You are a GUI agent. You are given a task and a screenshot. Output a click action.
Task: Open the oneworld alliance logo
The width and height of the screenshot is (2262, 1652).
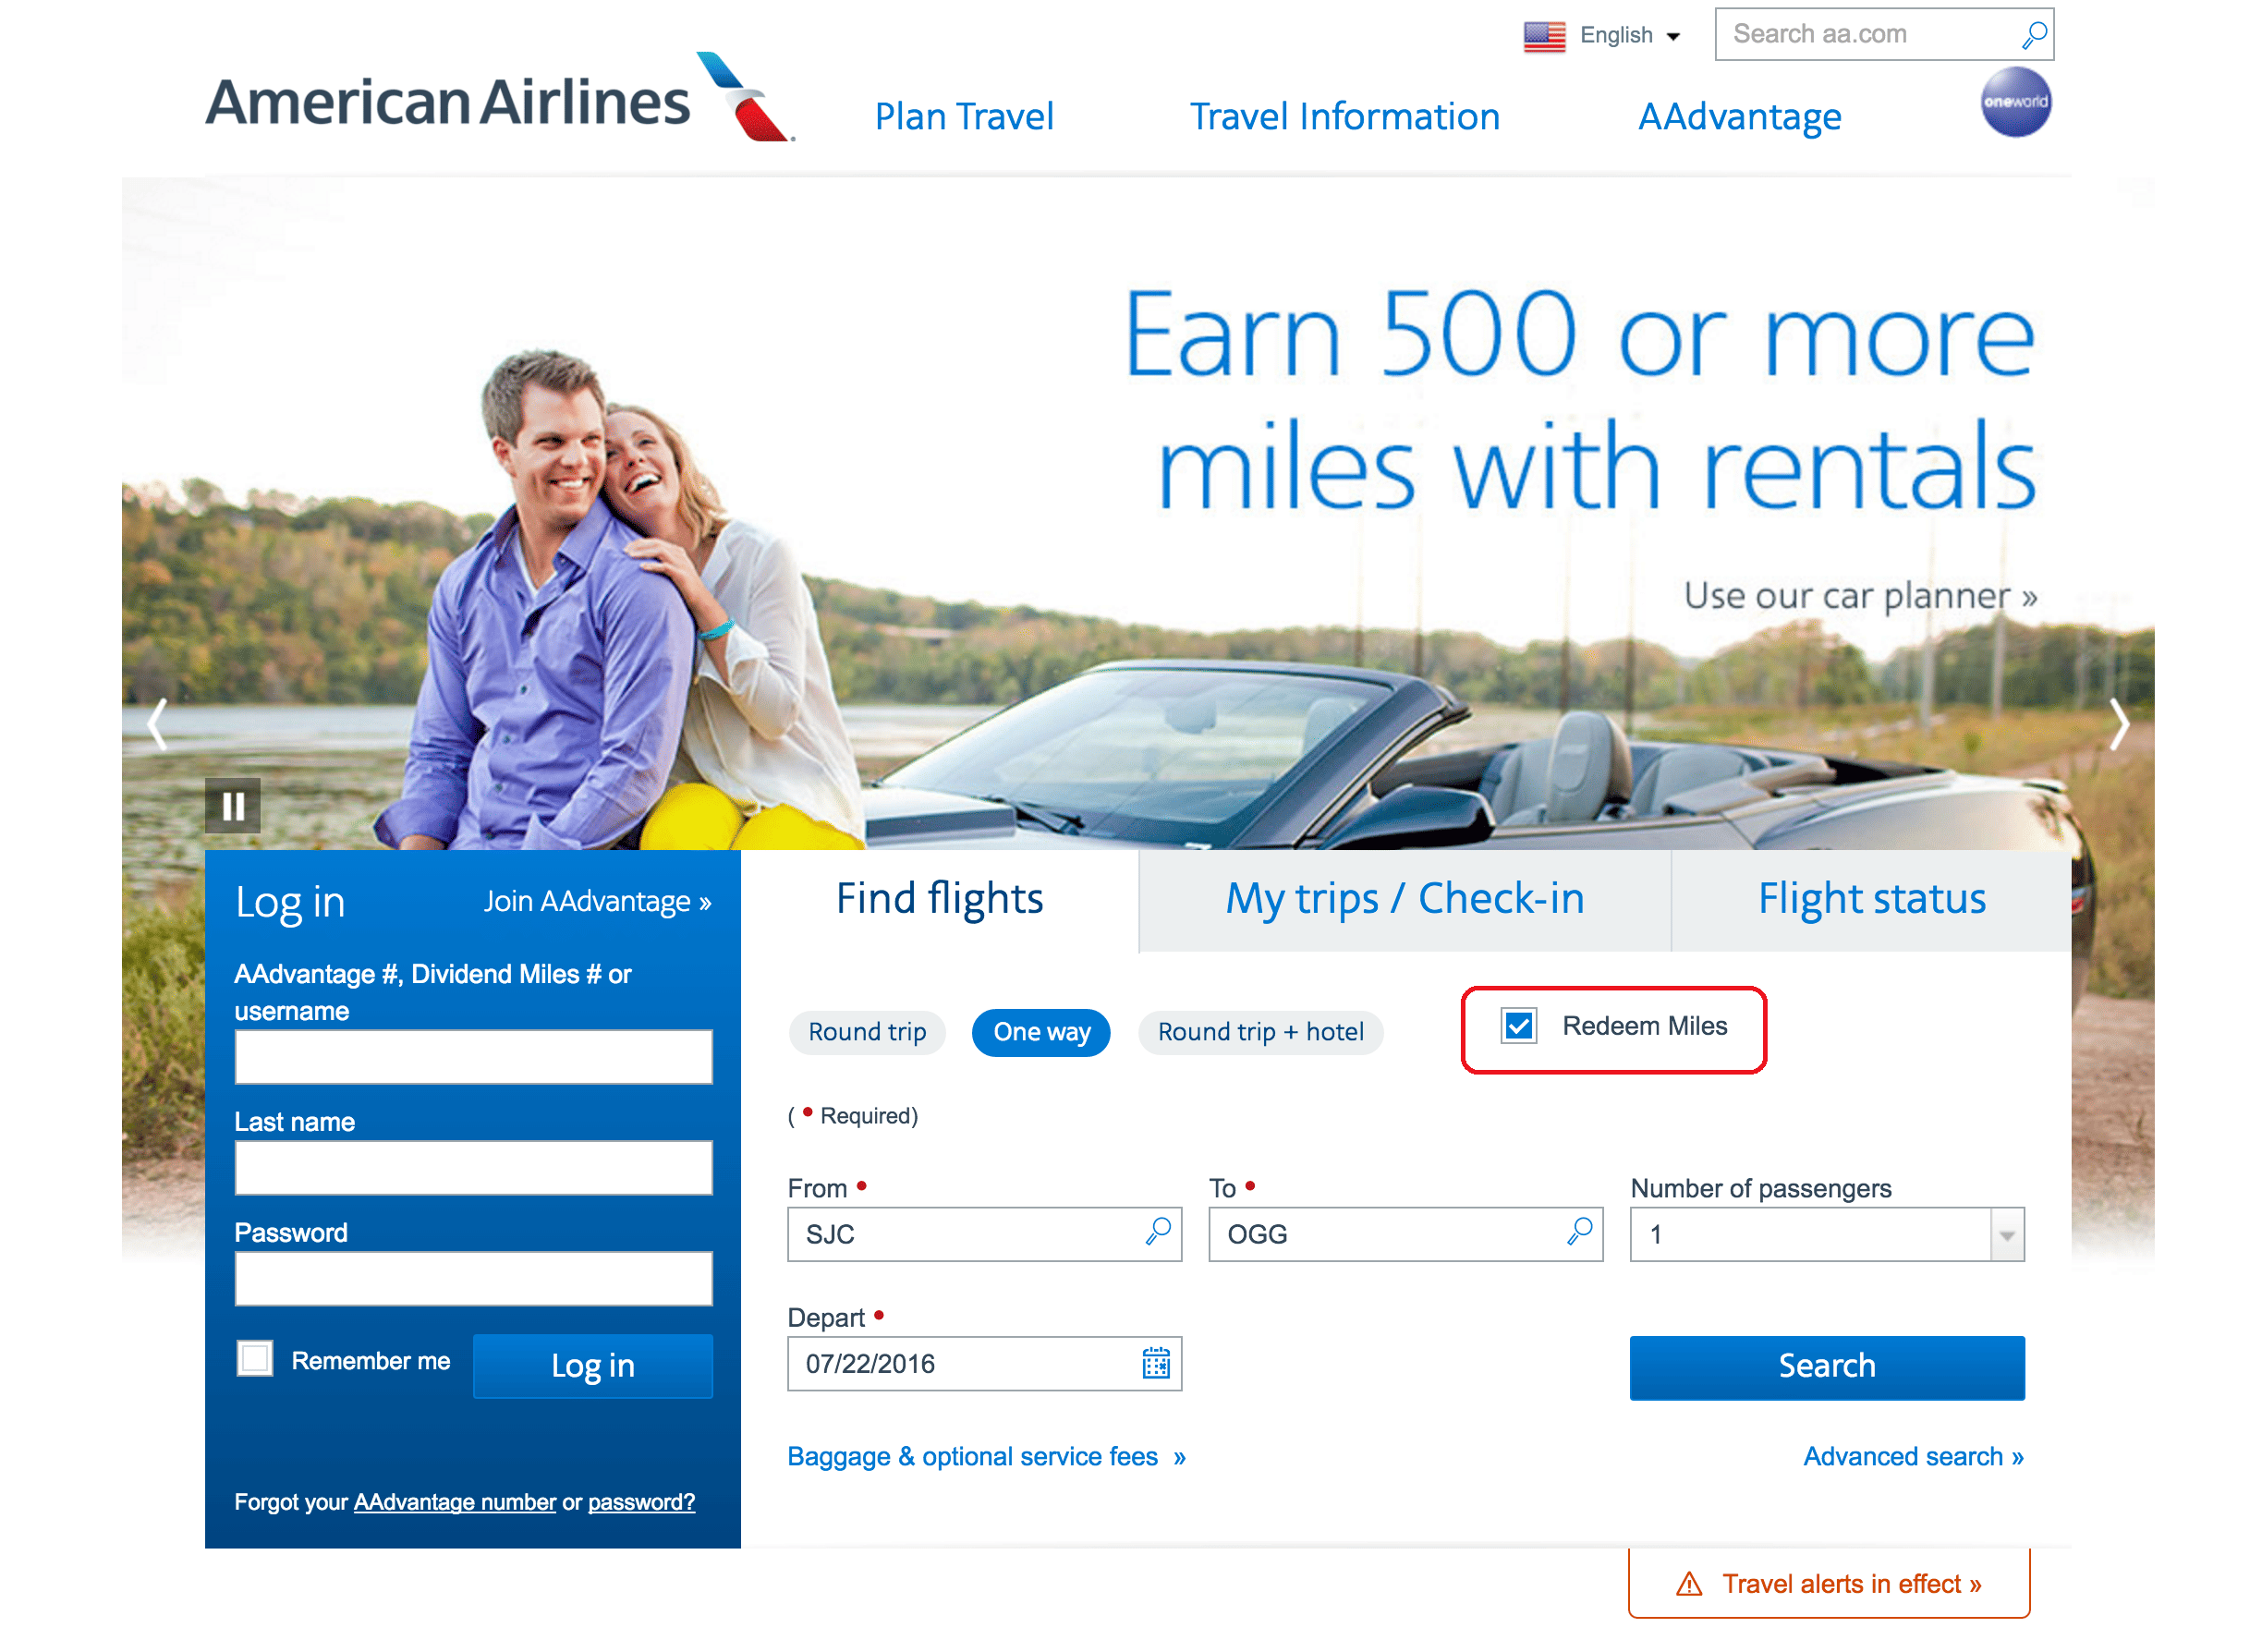tap(2015, 102)
